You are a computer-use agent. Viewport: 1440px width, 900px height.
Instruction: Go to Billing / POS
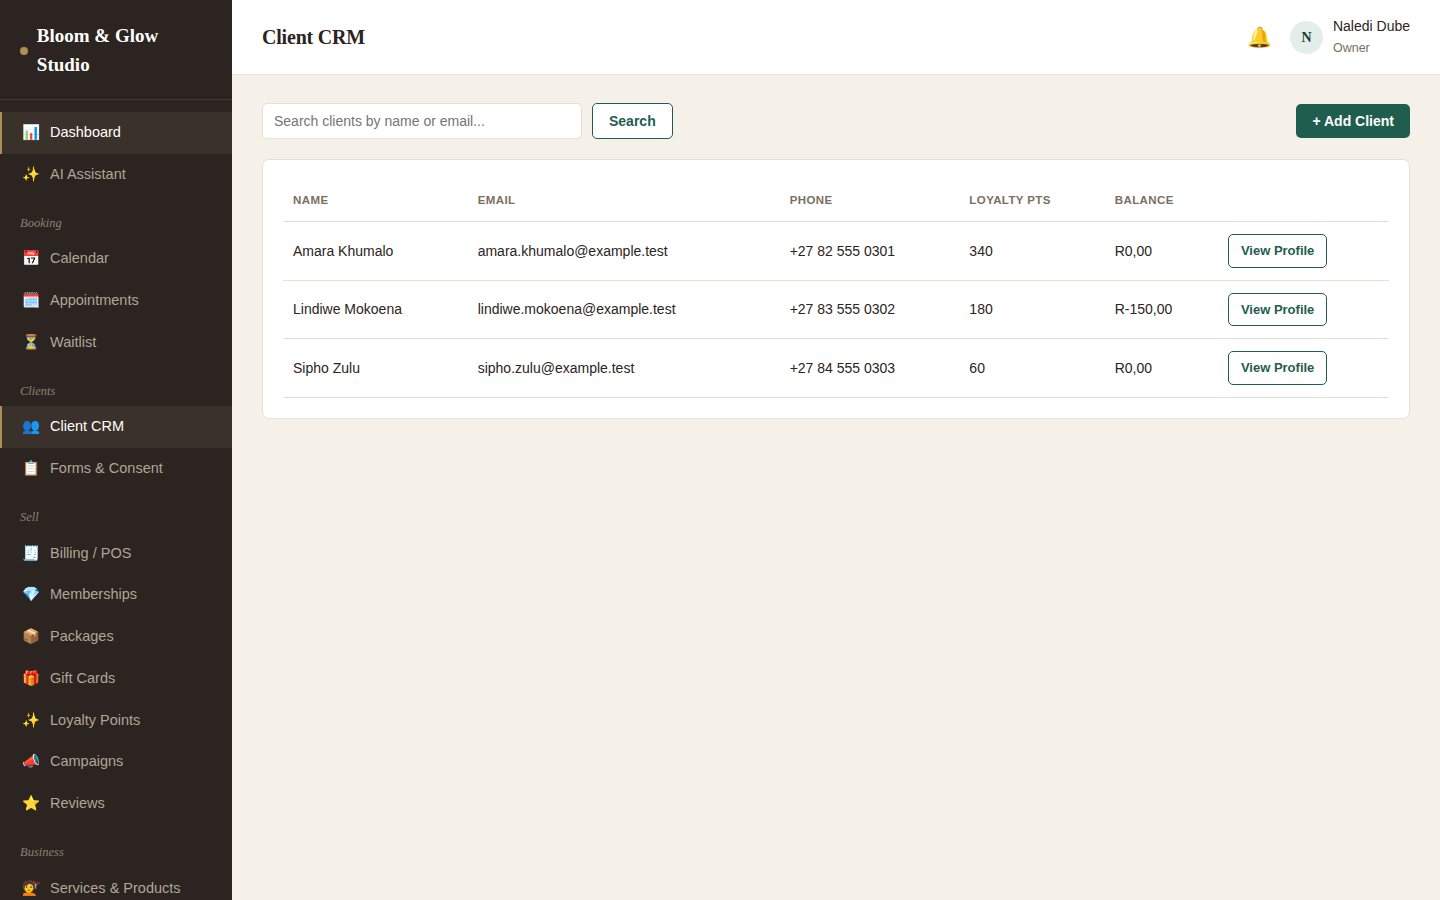coord(116,553)
